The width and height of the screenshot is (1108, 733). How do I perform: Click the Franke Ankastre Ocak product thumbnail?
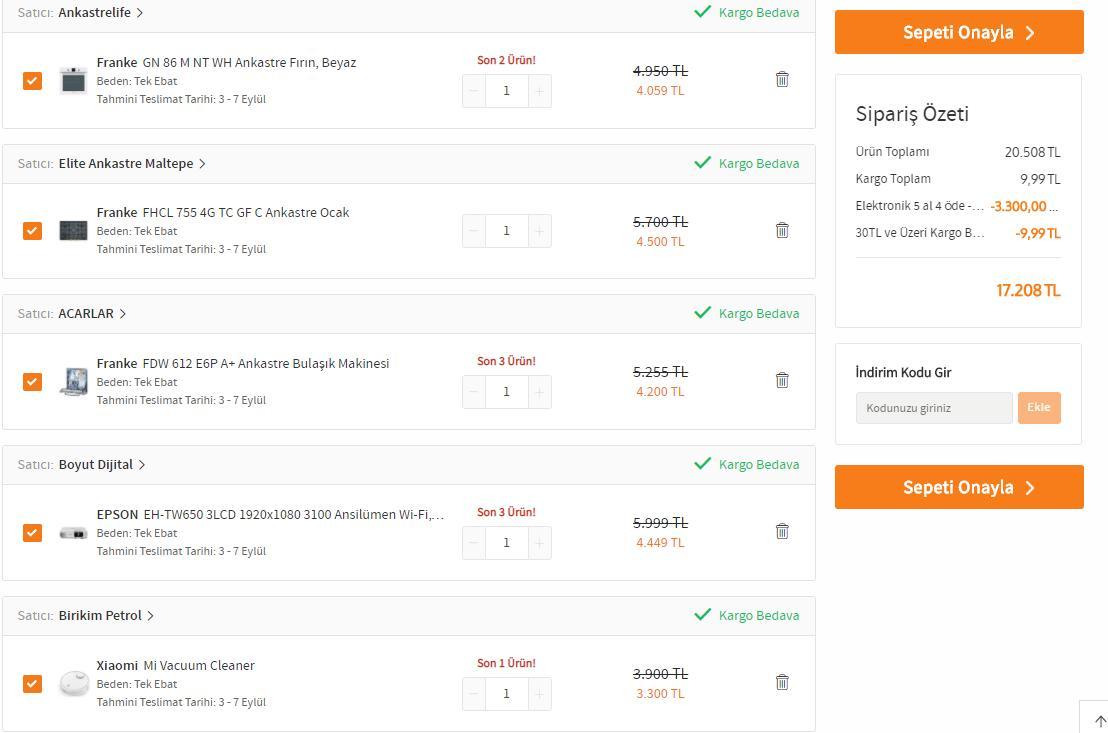click(x=73, y=230)
